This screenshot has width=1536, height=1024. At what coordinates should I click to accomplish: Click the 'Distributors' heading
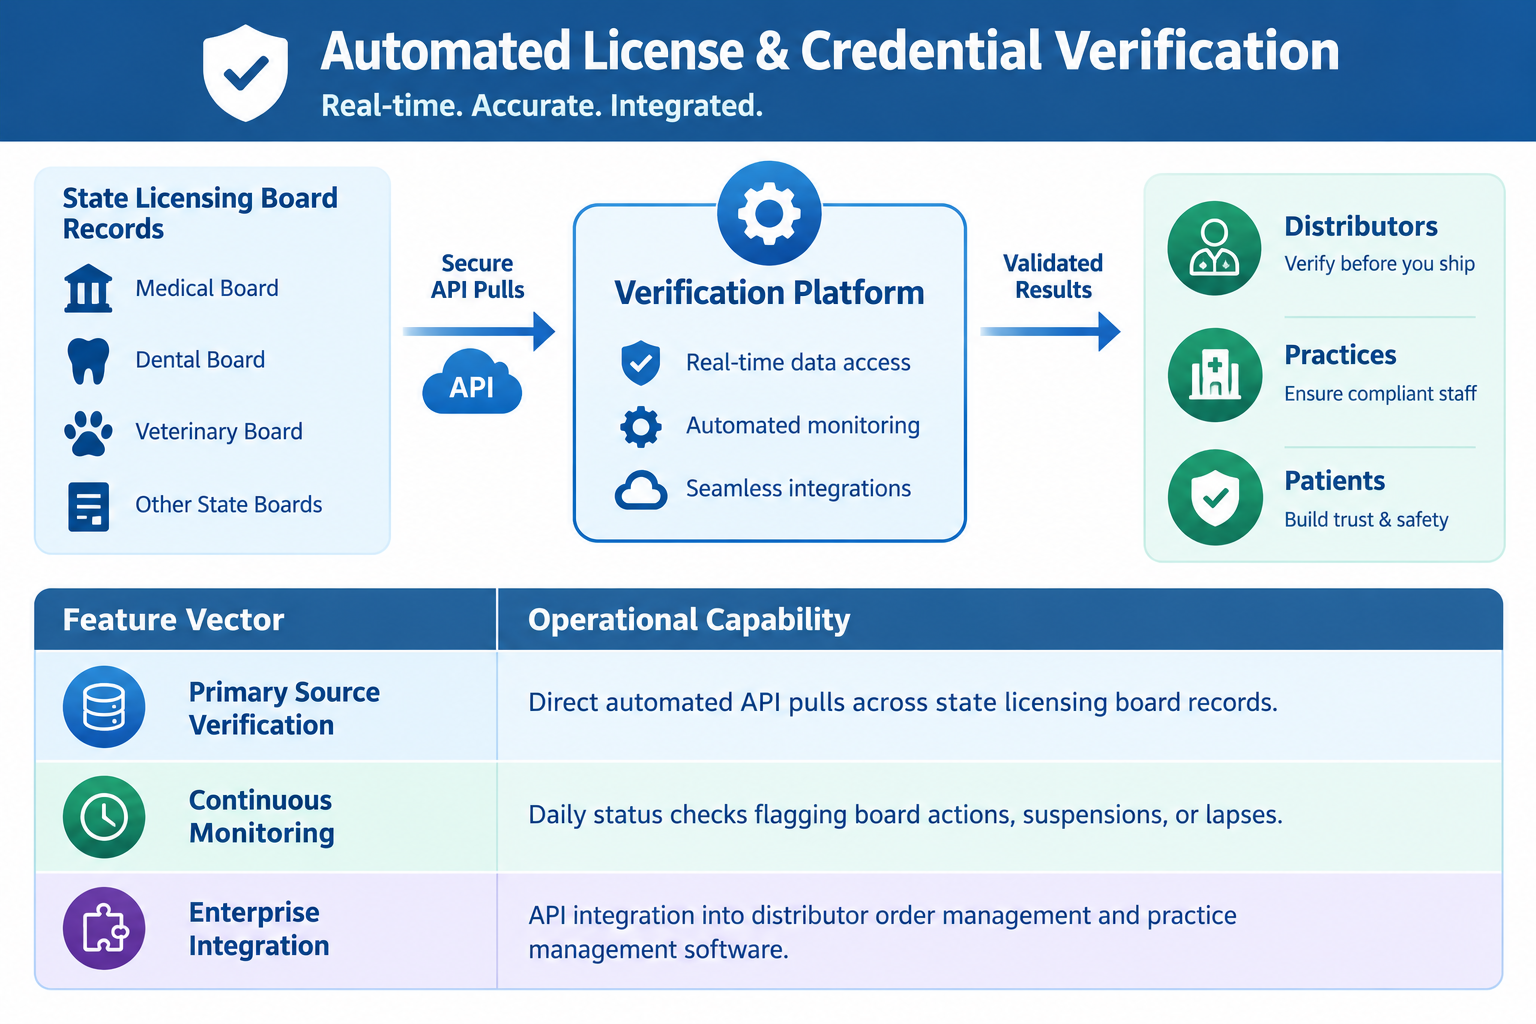coord(1361,227)
